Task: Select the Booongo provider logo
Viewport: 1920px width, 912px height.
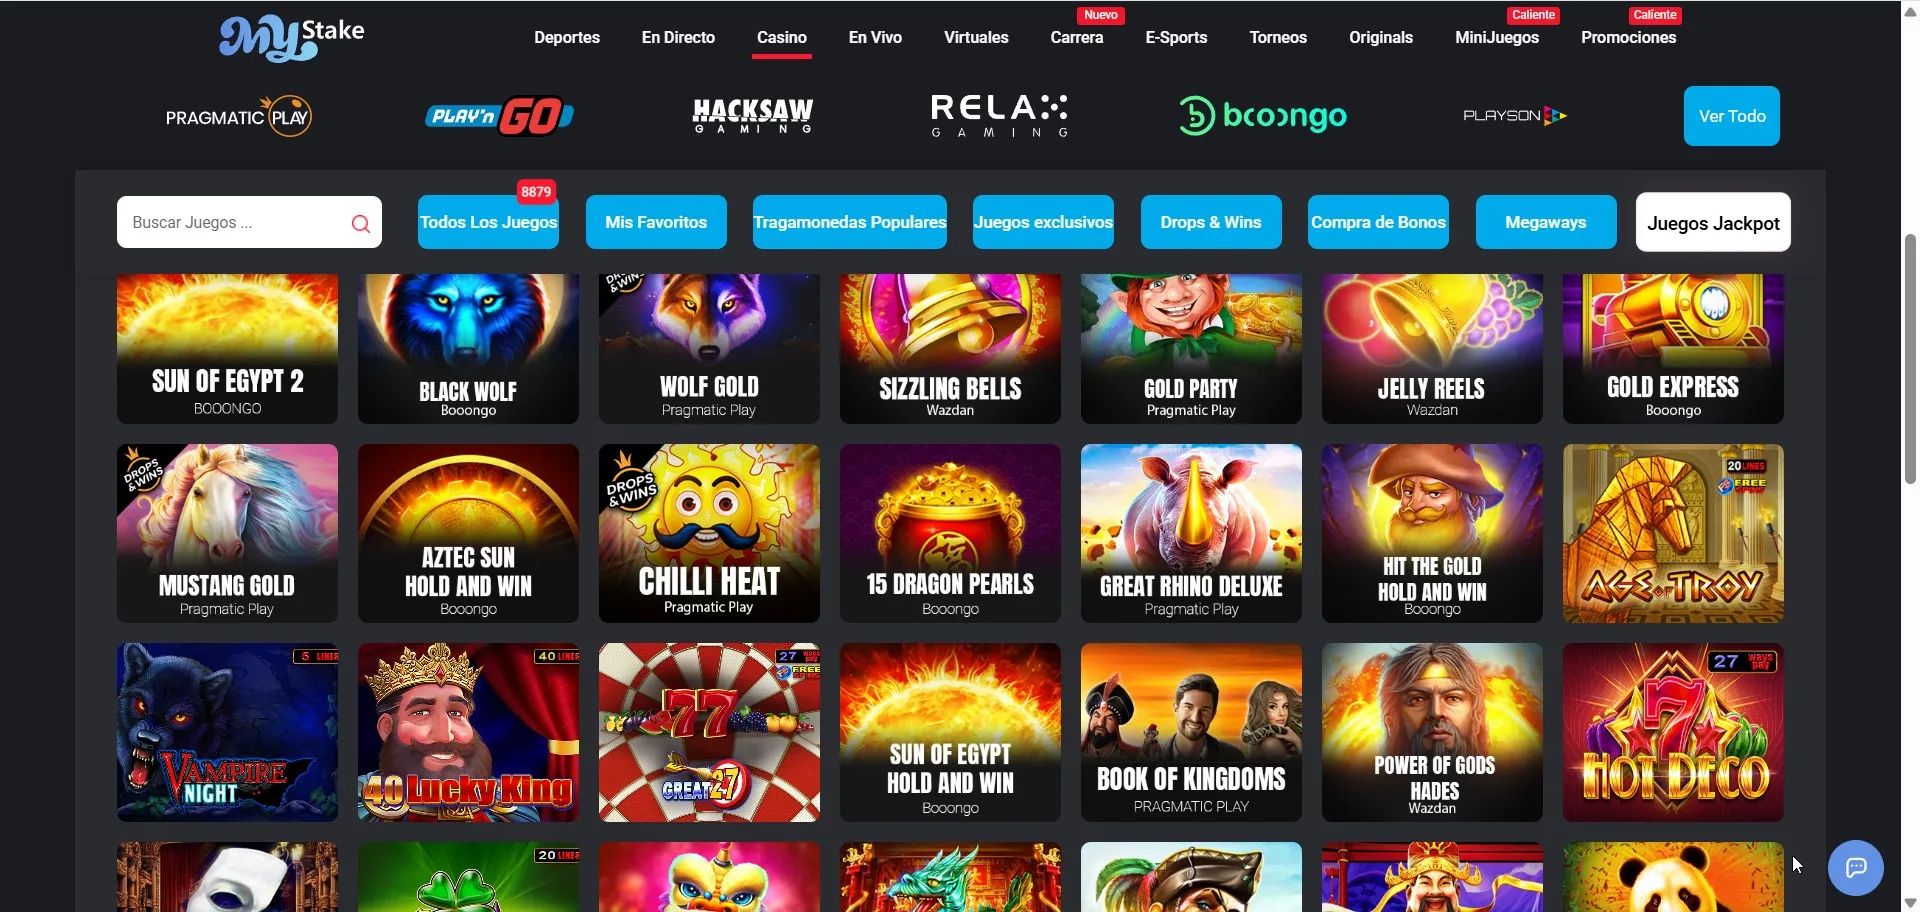Action: pyautogui.click(x=1263, y=116)
